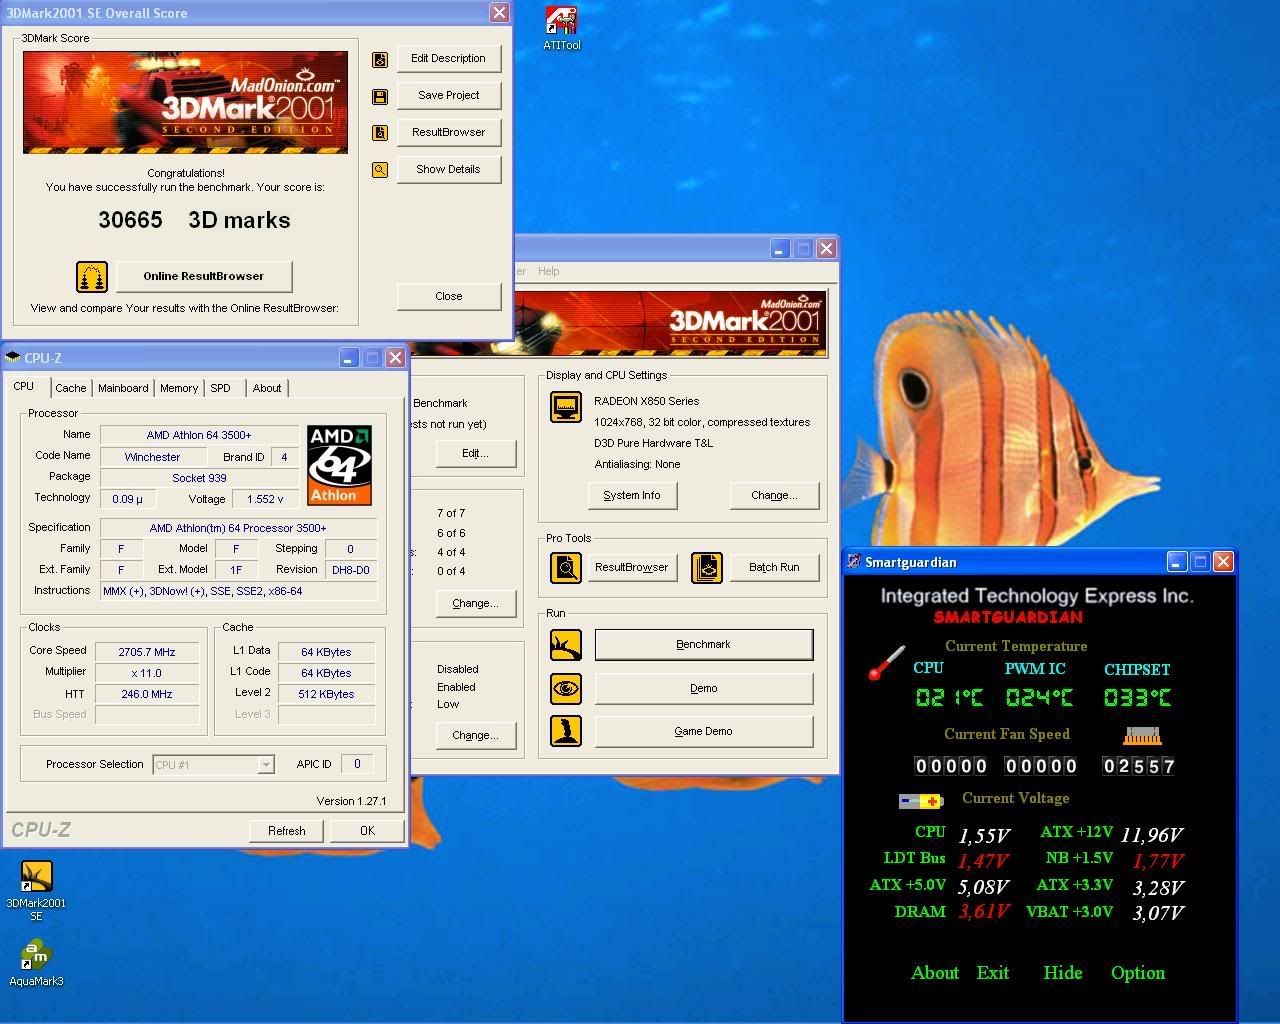Image resolution: width=1280 pixels, height=1024 pixels.
Task: Click the '02557' fan speed reading
Action: click(1139, 766)
